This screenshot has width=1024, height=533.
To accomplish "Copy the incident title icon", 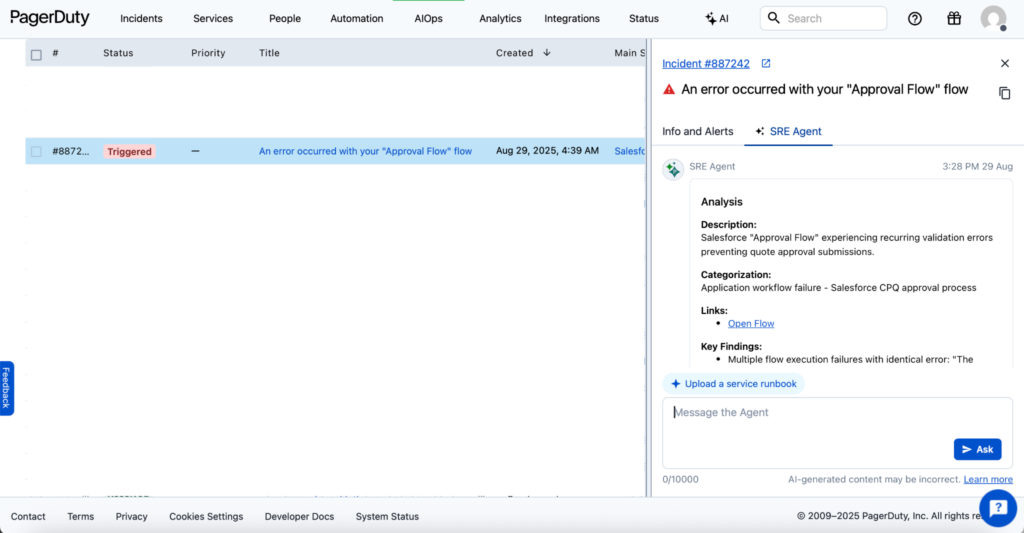I will pyautogui.click(x=1005, y=93).
